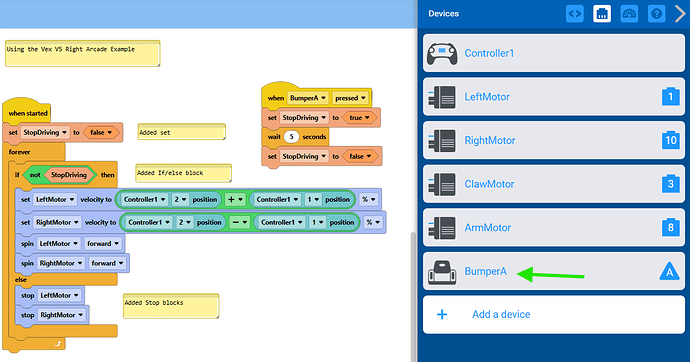Image resolution: width=690 pixels, height=362 pixels.
Task: Open false dropdown in bumper set block
Action: pos(360,157)
